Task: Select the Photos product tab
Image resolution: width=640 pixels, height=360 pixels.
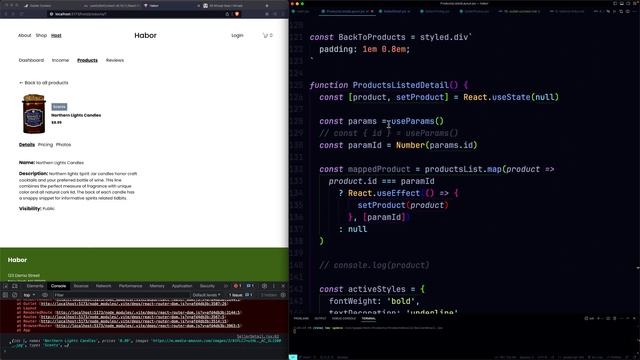Action: [x=63, y=144]
